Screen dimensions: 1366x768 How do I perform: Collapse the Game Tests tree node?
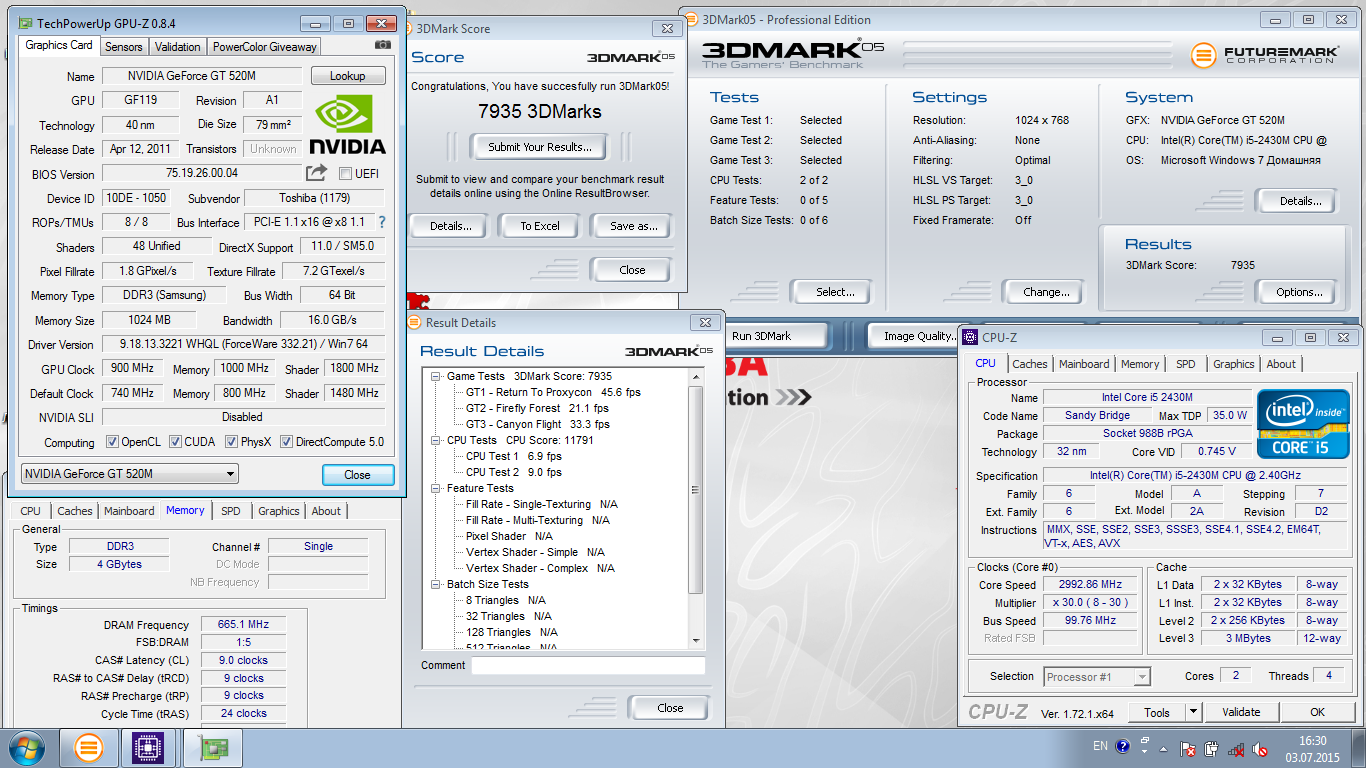(x=436, y=376)
